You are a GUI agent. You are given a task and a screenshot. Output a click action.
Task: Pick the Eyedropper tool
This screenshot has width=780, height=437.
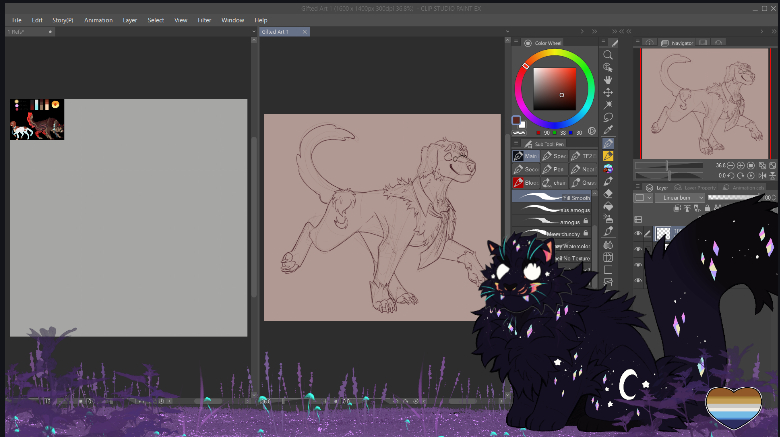tap(608, 130)
